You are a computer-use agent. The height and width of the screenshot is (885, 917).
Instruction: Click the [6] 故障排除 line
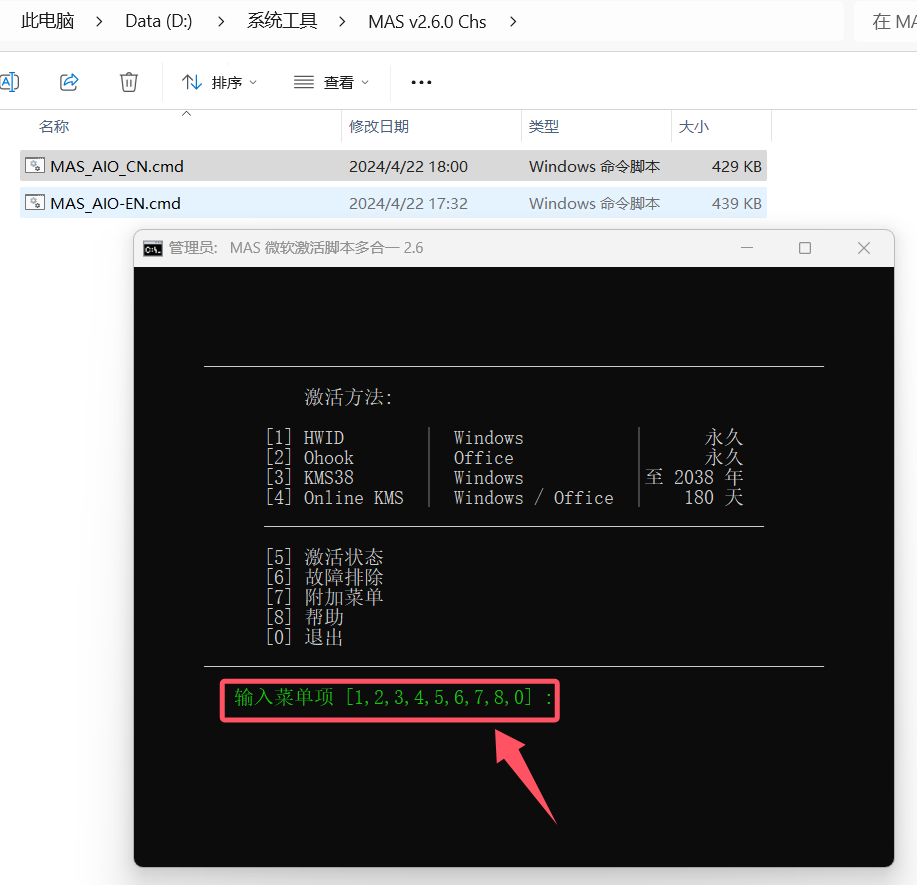pos(325,577)
